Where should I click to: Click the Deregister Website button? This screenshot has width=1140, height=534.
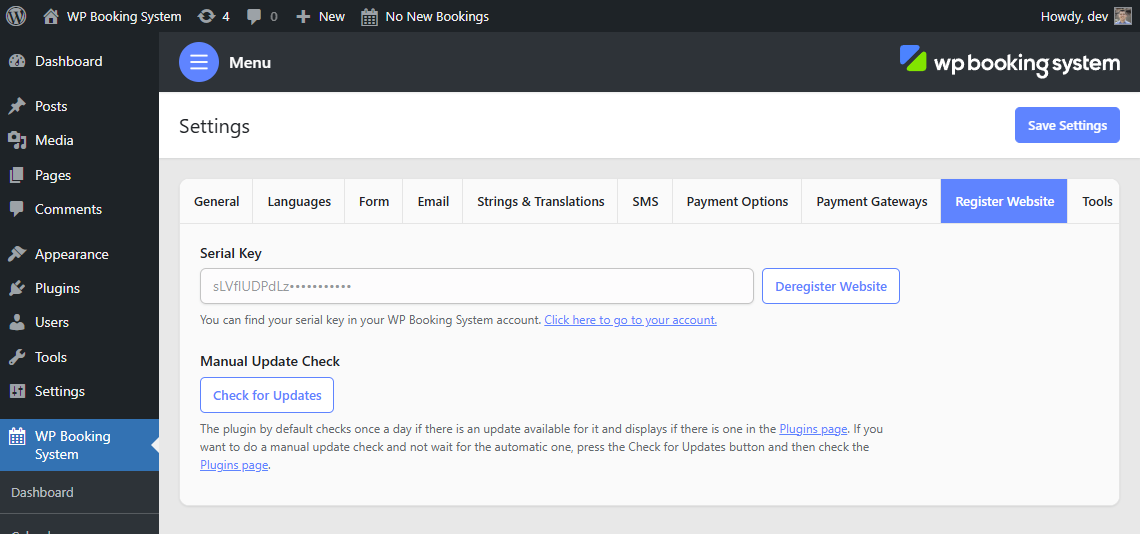(830, 286)
